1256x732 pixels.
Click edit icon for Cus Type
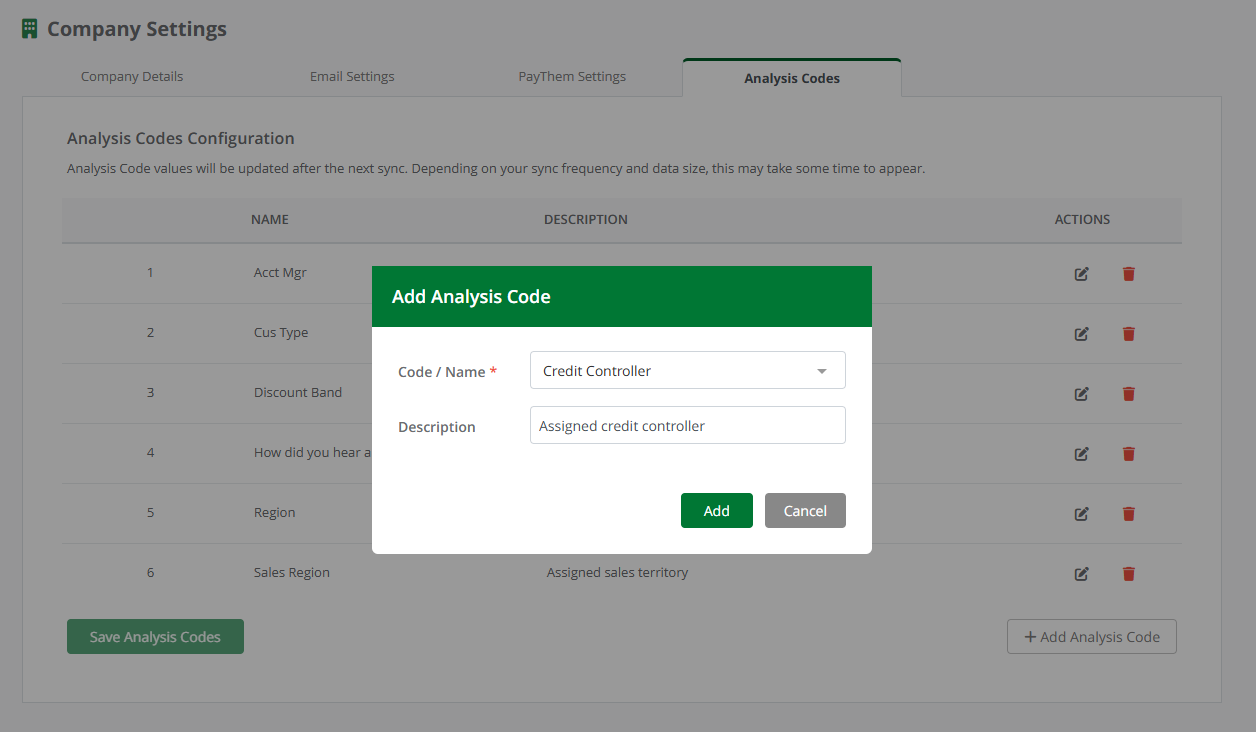1081,334
